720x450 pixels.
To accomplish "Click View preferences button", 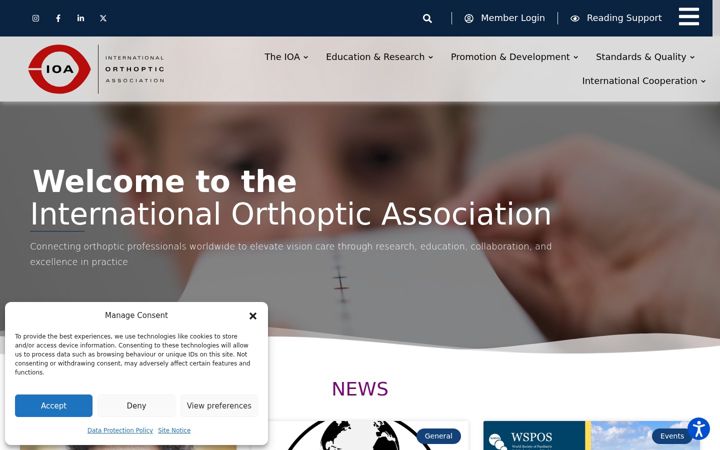I will [219, 405].
